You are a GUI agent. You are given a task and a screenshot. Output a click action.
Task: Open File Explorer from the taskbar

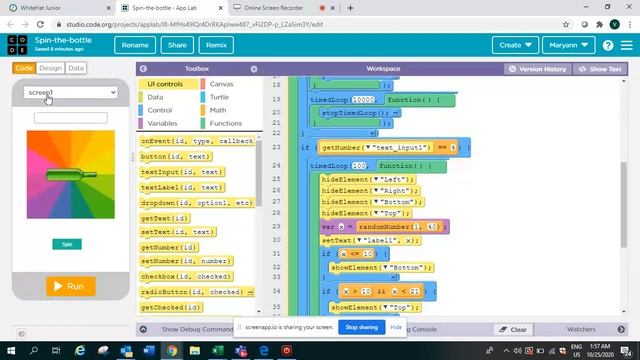[x=195, y=351]
